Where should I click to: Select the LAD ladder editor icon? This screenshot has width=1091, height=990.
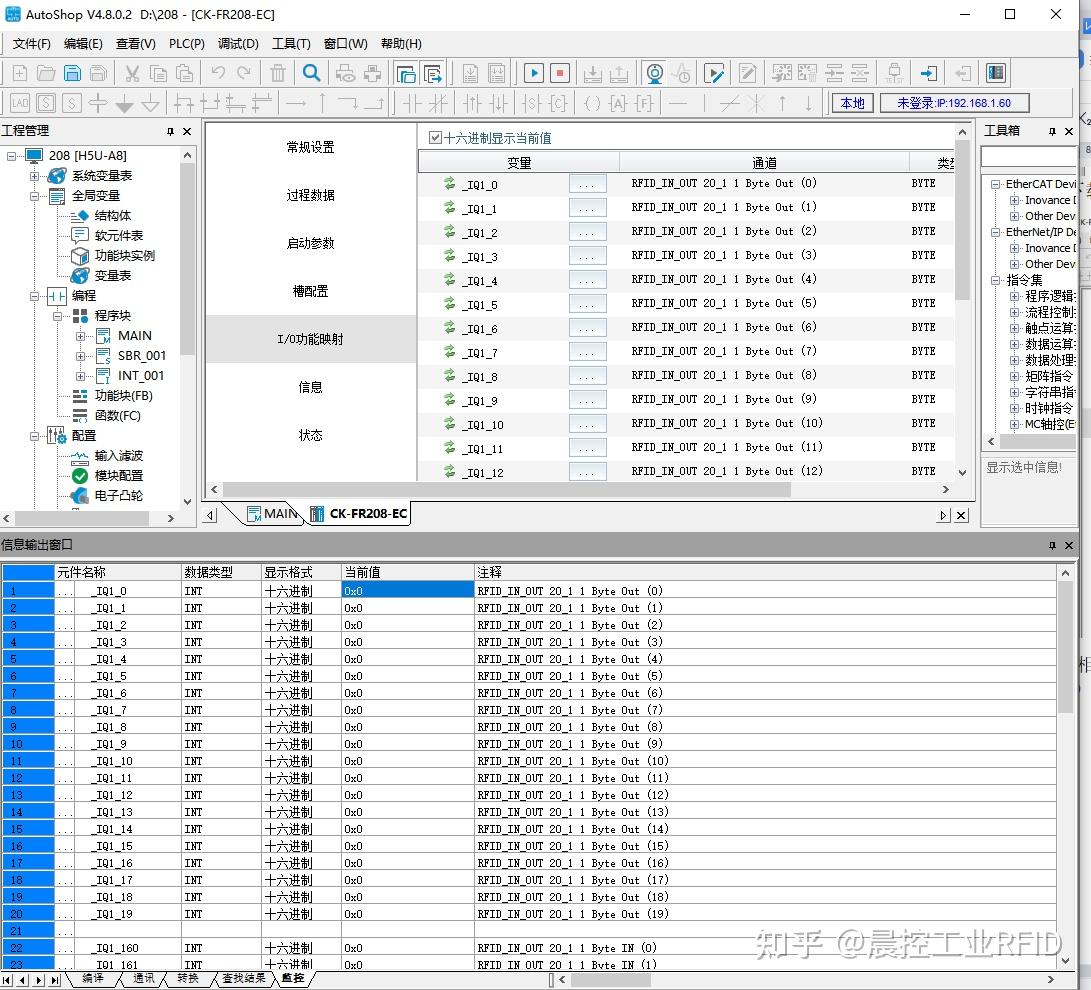tap(17, 102)
